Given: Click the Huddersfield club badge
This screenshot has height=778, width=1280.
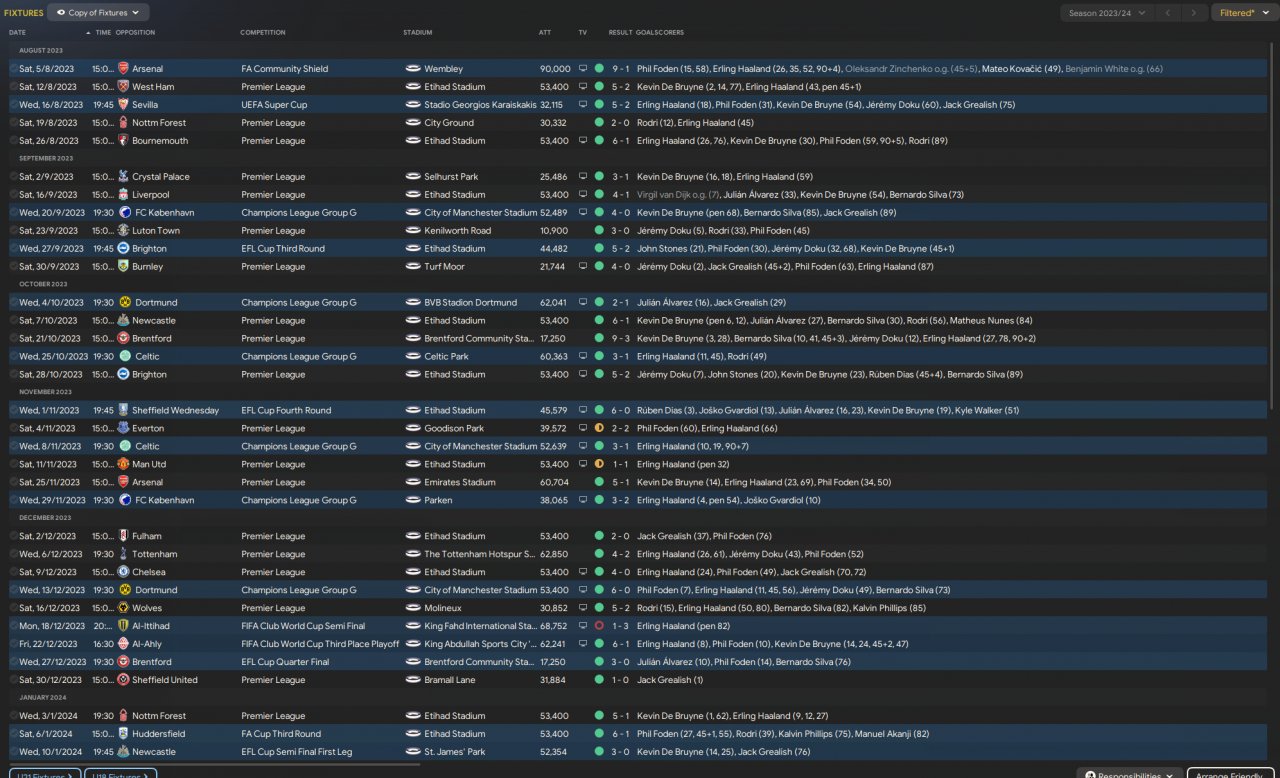Looking at the screenshot, I should coord(124,735).
